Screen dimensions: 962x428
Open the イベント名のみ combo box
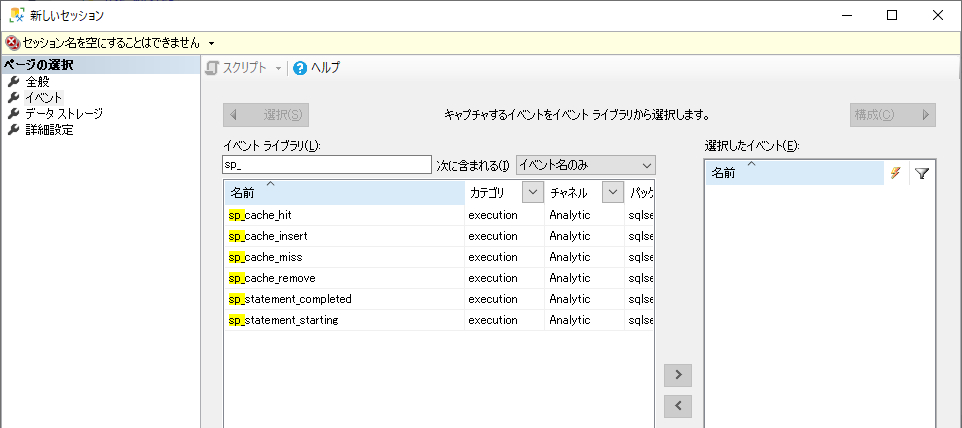coord(586,165)
